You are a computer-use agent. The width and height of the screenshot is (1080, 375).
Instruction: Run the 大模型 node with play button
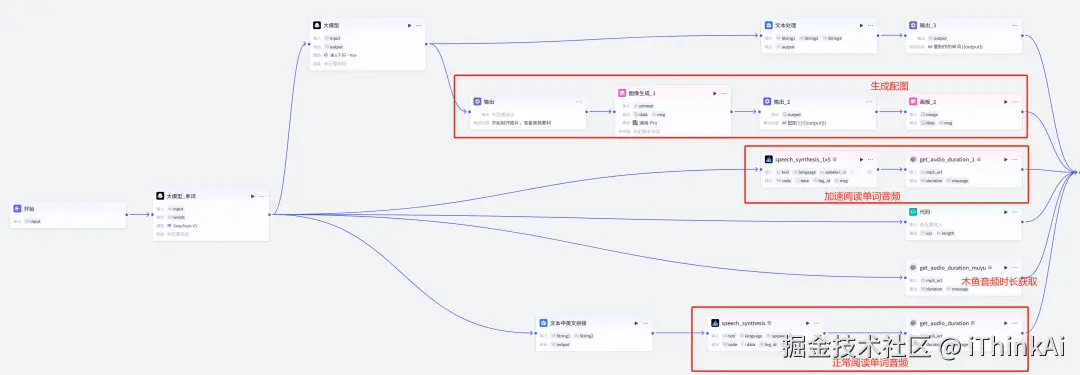click(409, 26)
